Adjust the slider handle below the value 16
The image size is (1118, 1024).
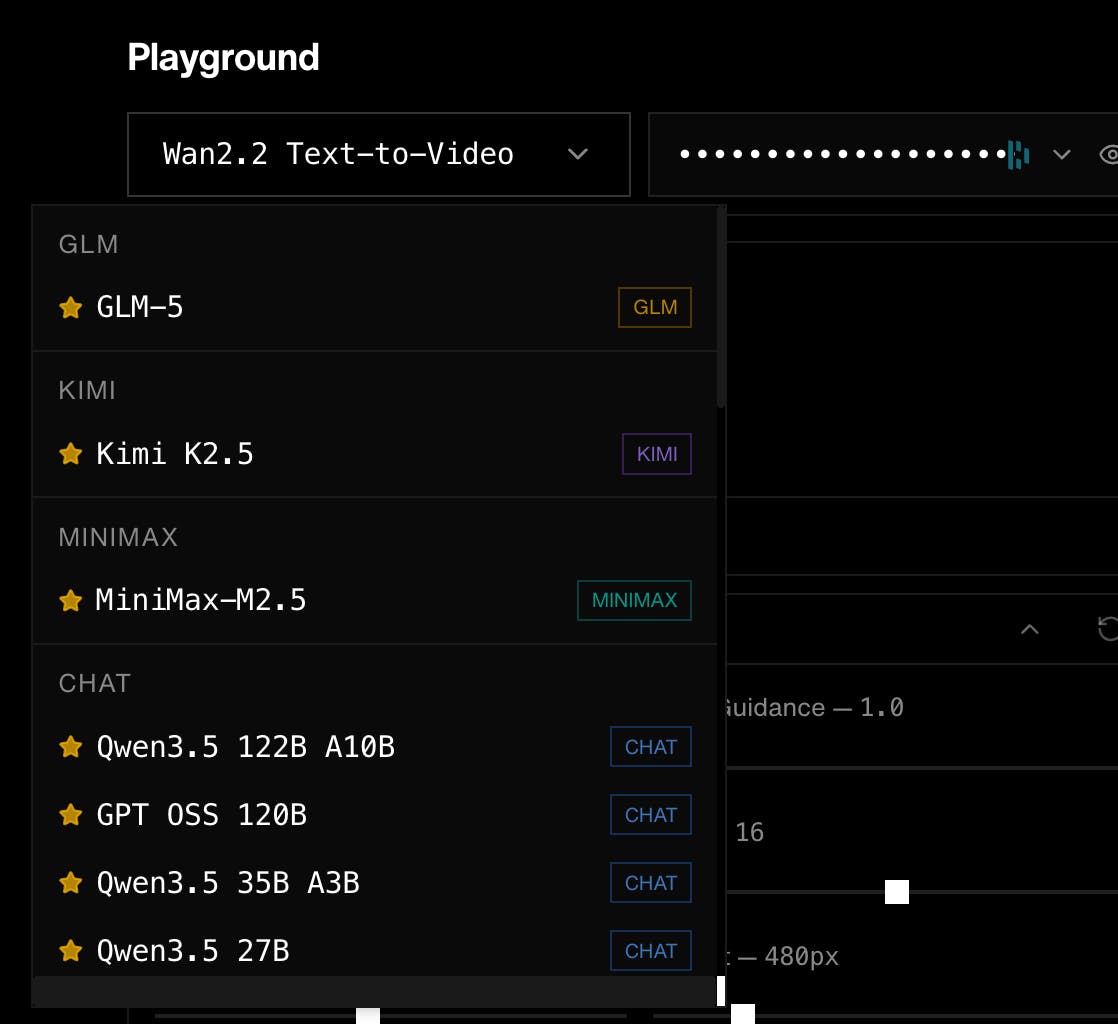(897, 891)
